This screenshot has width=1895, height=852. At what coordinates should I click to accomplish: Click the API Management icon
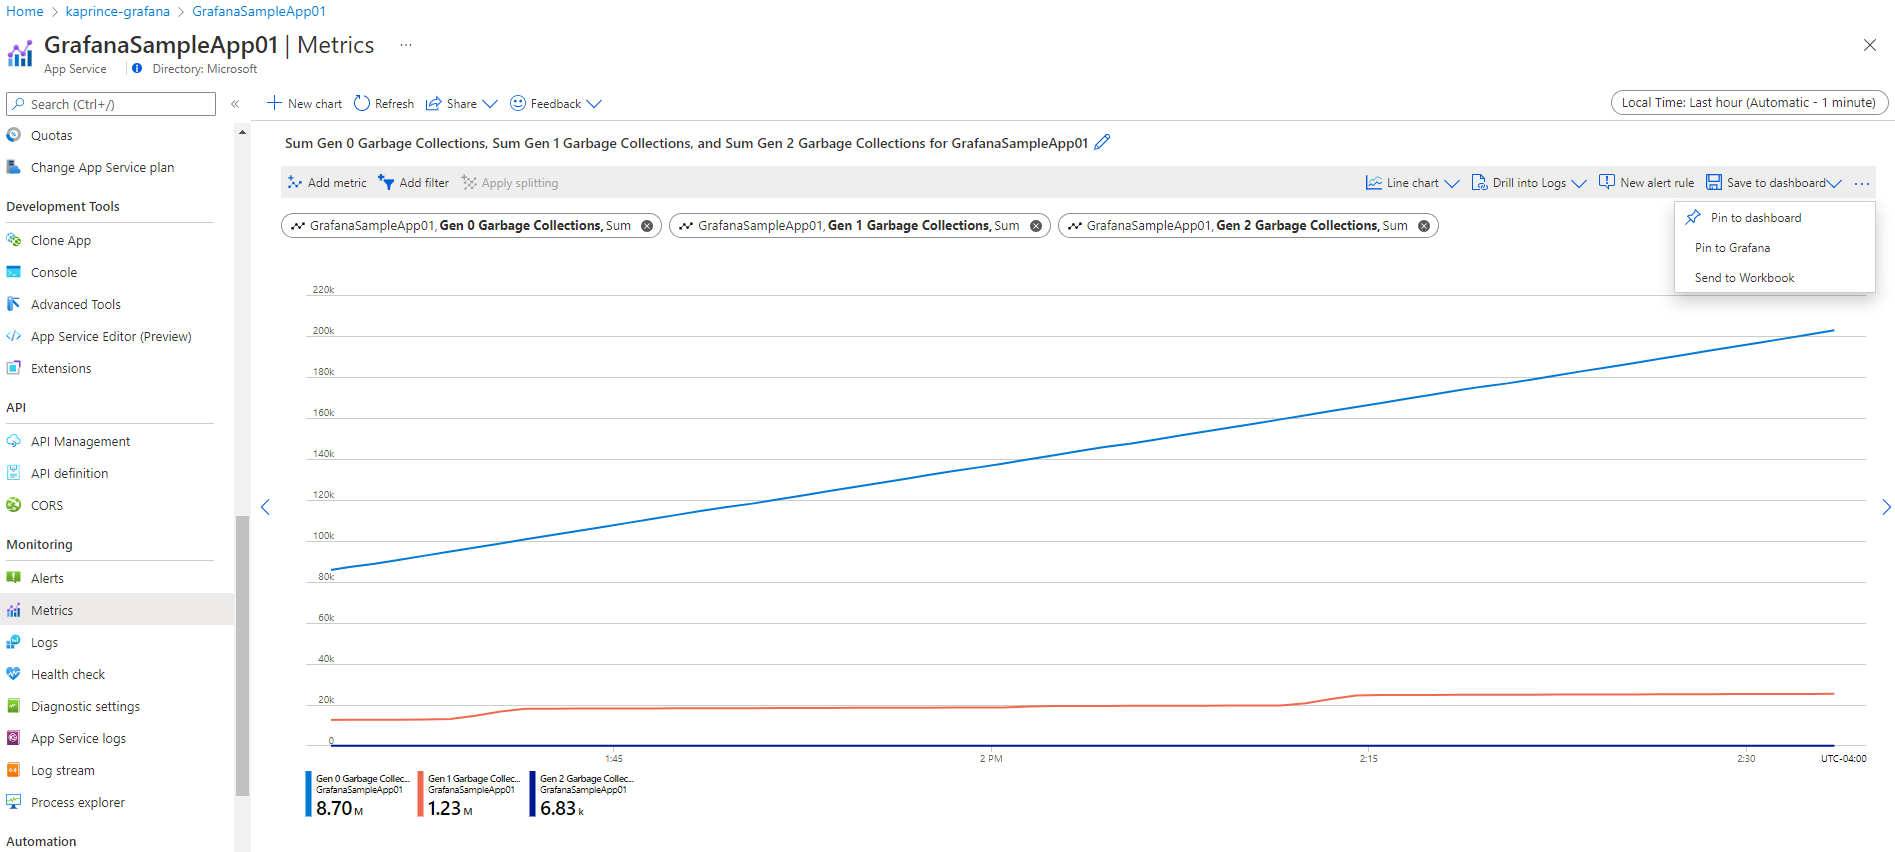(14, 441)
